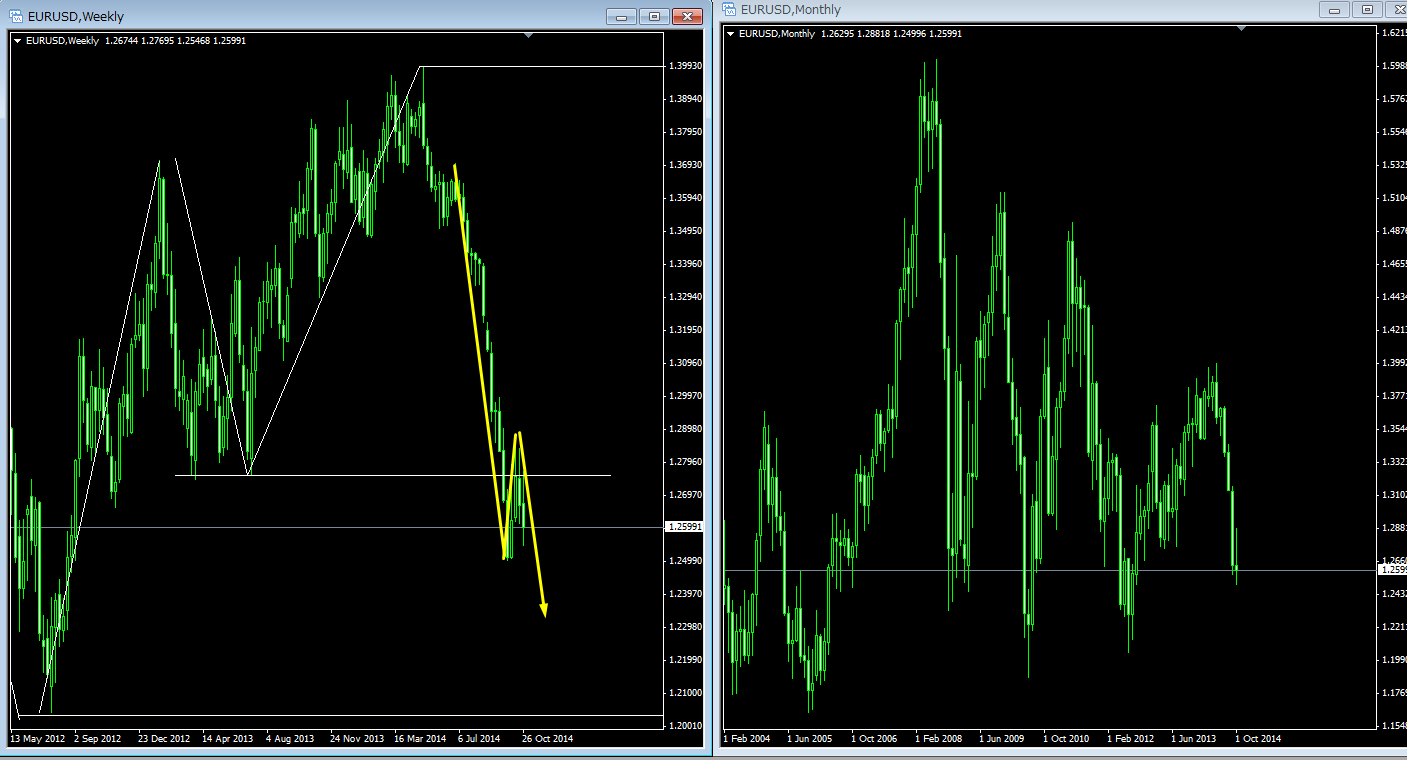Click the Monthly chart shift marker triangle
1407x760 pixels.
click(1241, 29)
